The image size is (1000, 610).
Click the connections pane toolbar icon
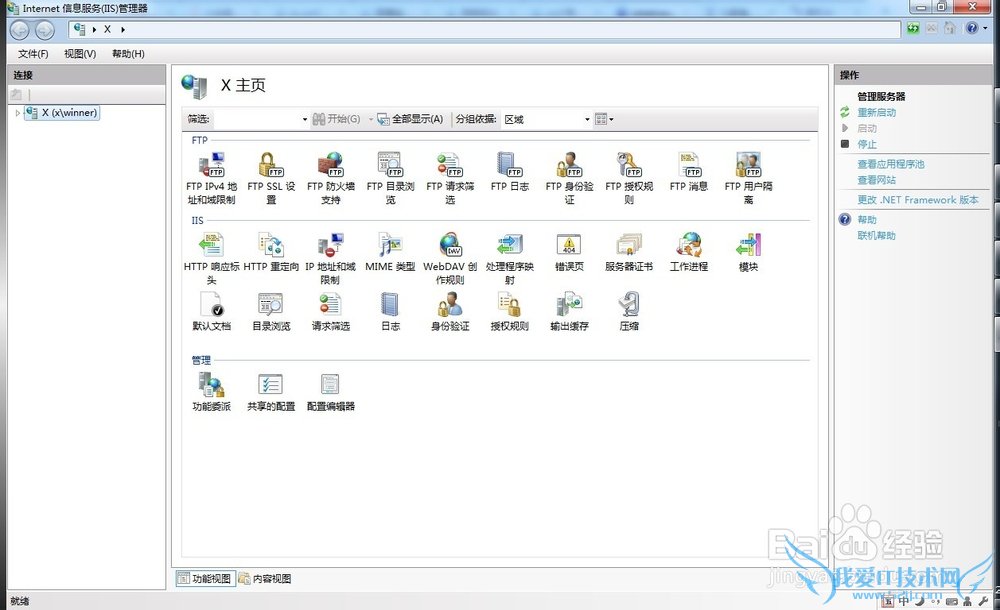17,94
